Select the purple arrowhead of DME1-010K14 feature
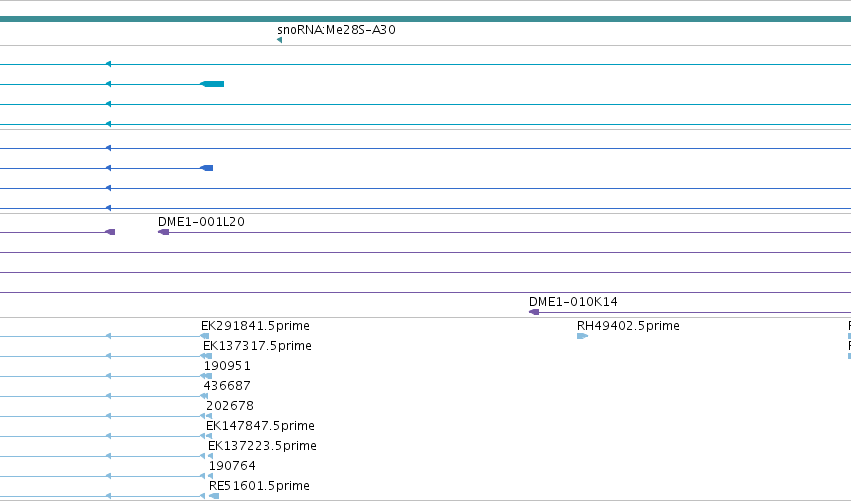Image resolution: width=851 pixels, height=501 pixels. [534, 312]
